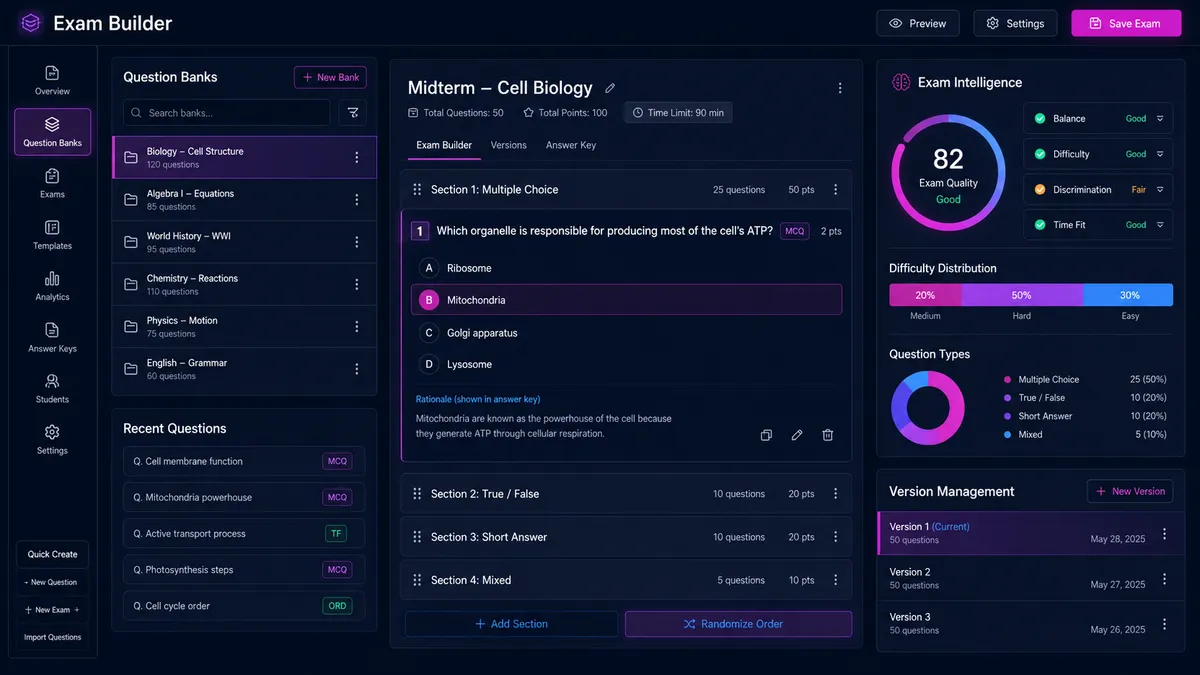
Task: Open recent question Cell membrane function
Action: 244,461
